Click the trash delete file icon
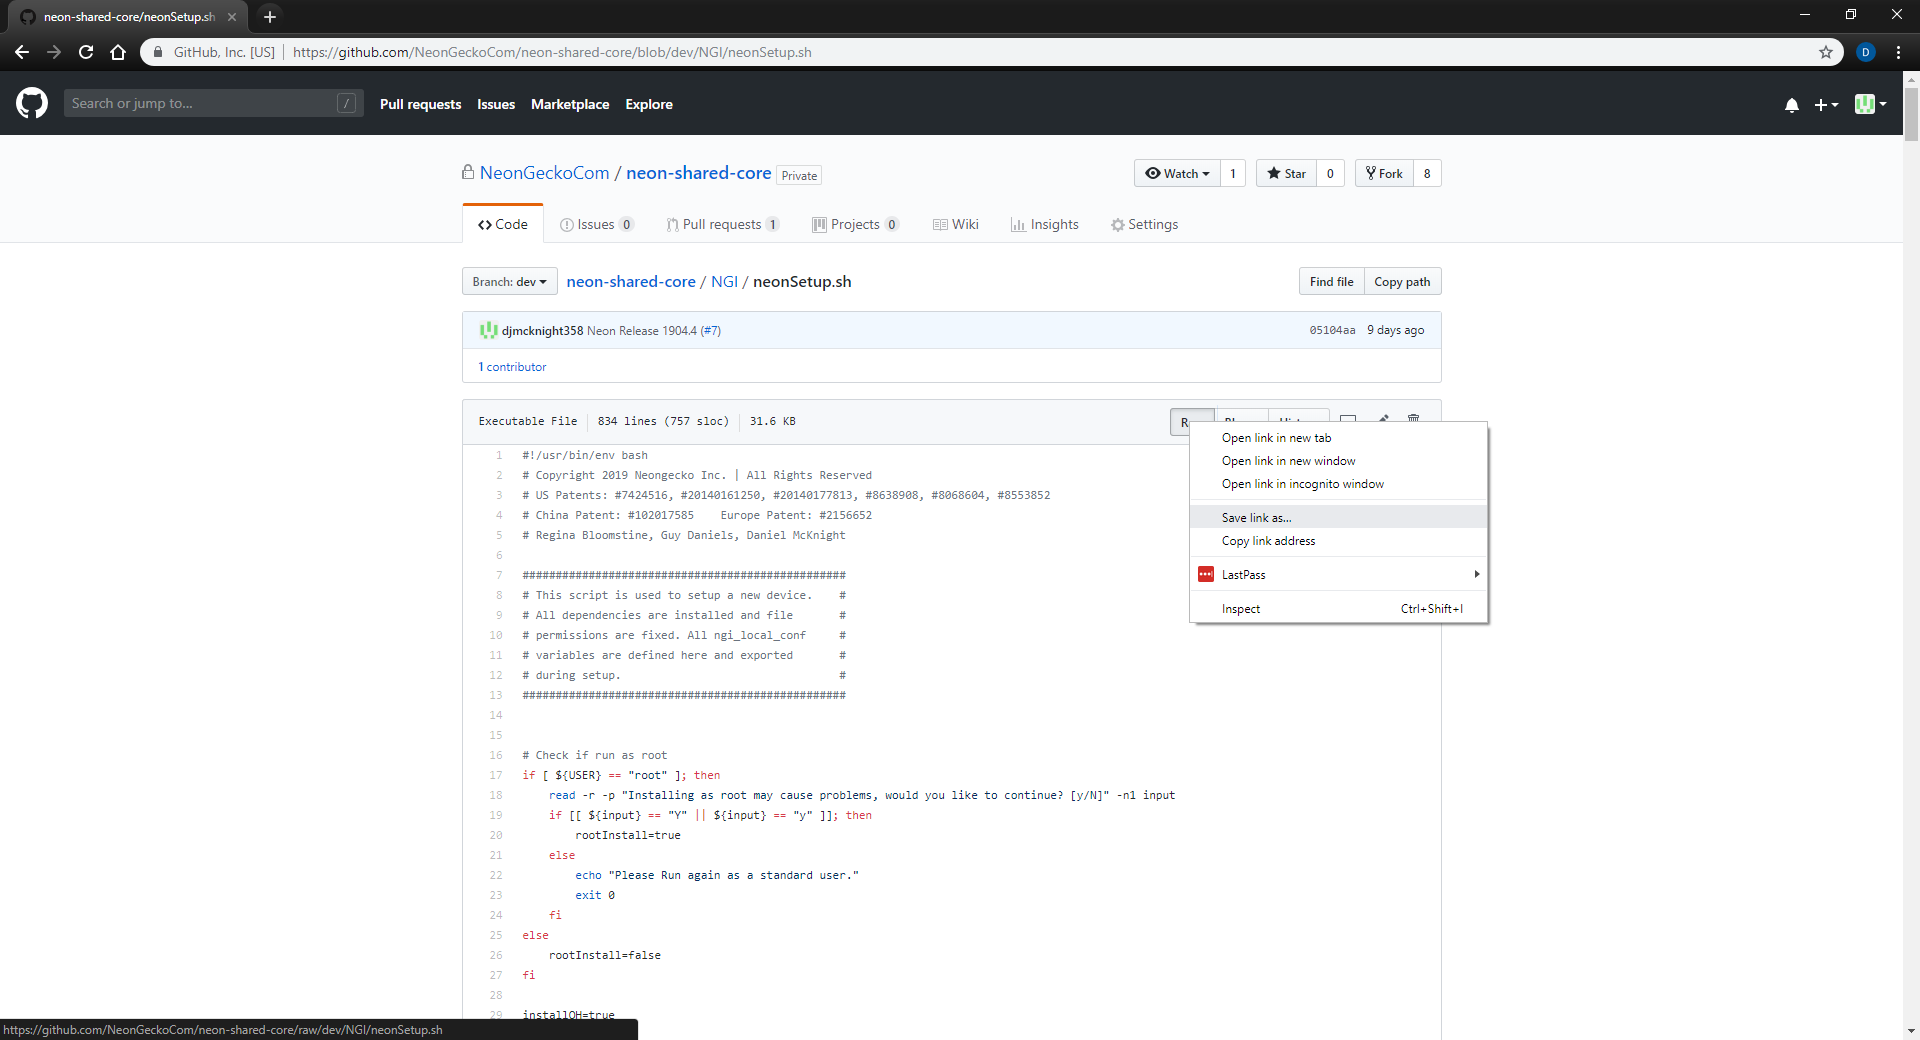 [x=1413, y=417]
